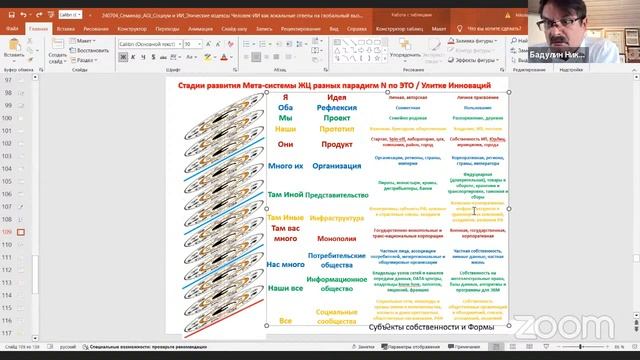
Task: Open the Файл menu
Action: [x=12, y=29]
